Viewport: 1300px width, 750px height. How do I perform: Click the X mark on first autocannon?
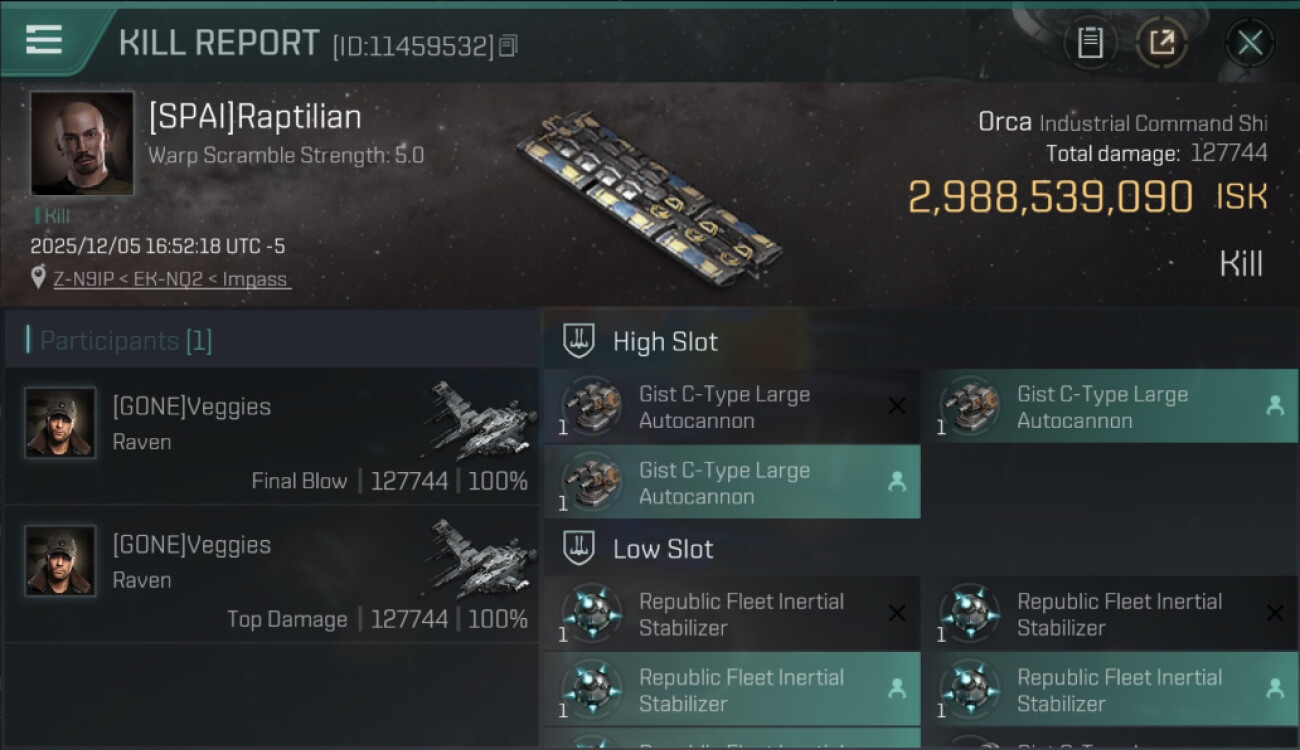897,406
